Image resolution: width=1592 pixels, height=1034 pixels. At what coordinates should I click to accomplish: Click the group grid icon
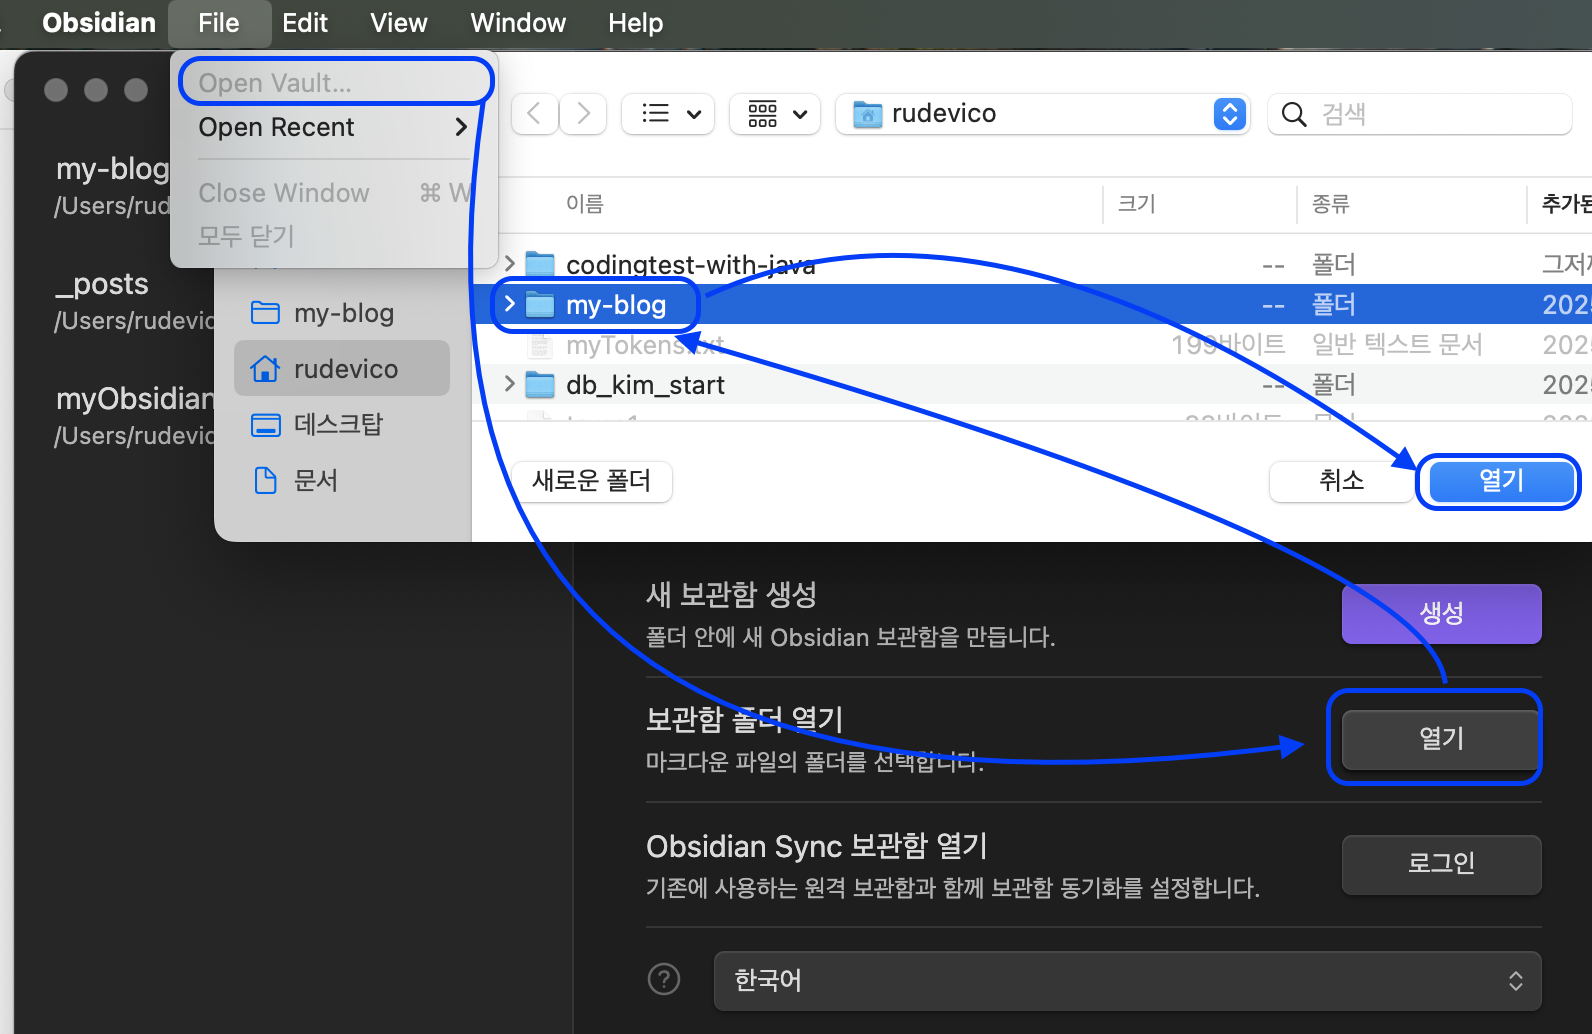point(762,114)
